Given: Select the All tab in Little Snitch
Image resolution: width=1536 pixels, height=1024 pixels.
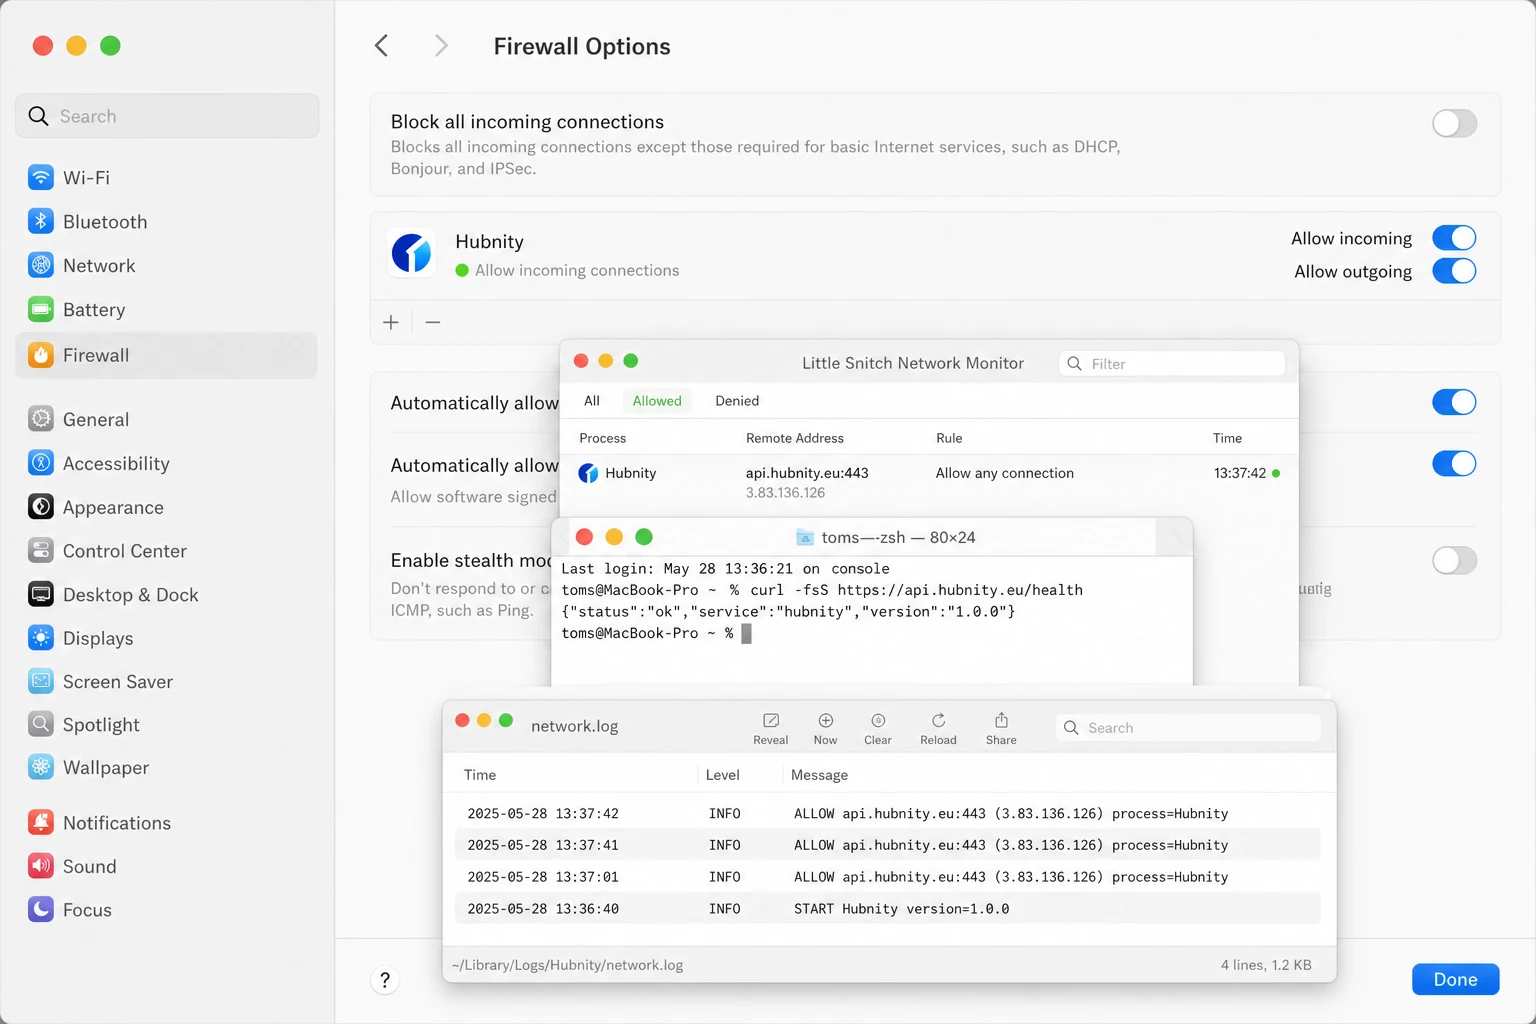Looking at the screenshot, I should tap(592, 401).
